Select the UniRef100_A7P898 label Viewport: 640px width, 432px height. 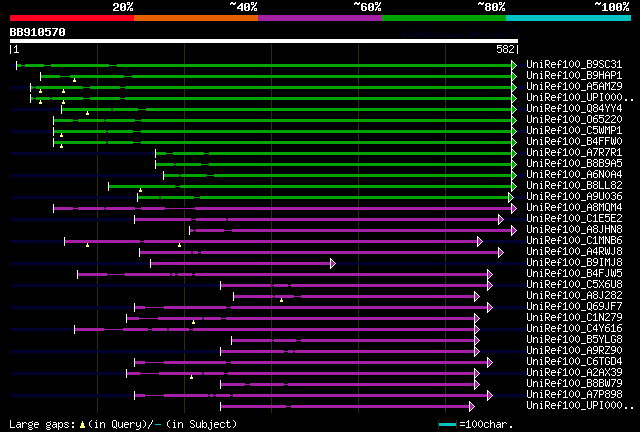pyautogui.click(x=574, y=395)
